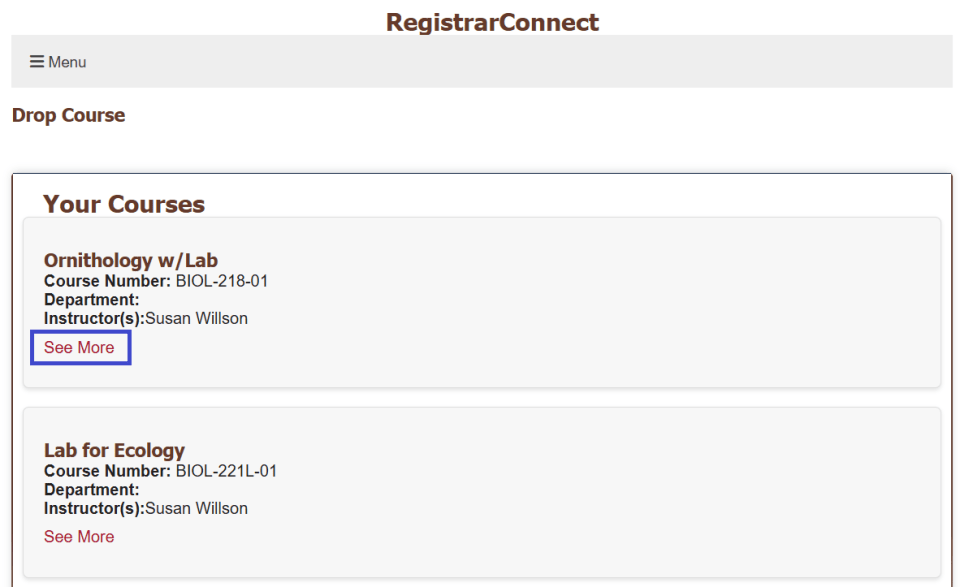The width and height of the screenshot is (960, 587).
Task: Expand See More under Ornithology w/Lab
Action: coord(79,348)
